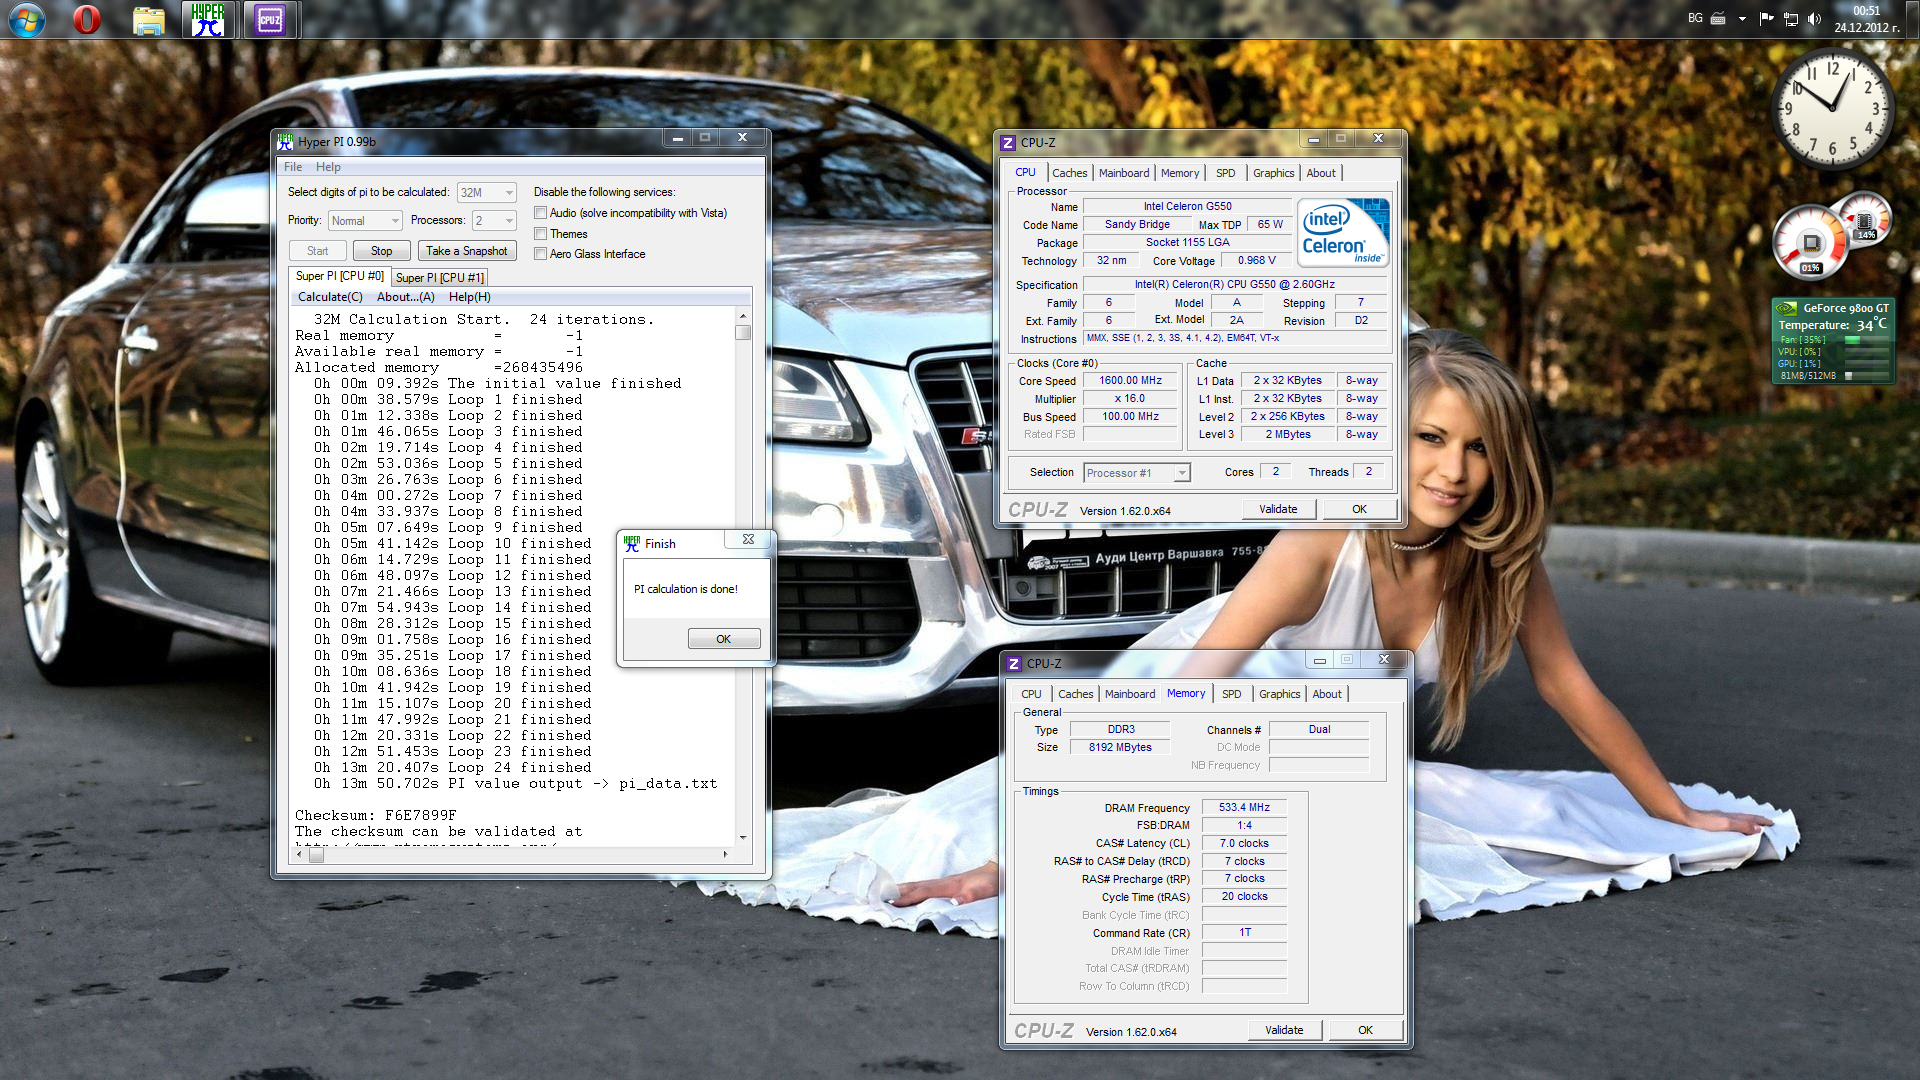Open the Mainboard tab in top CPU-Z
This screenshot has width=1920, height=1080.
pos(1123,173)
